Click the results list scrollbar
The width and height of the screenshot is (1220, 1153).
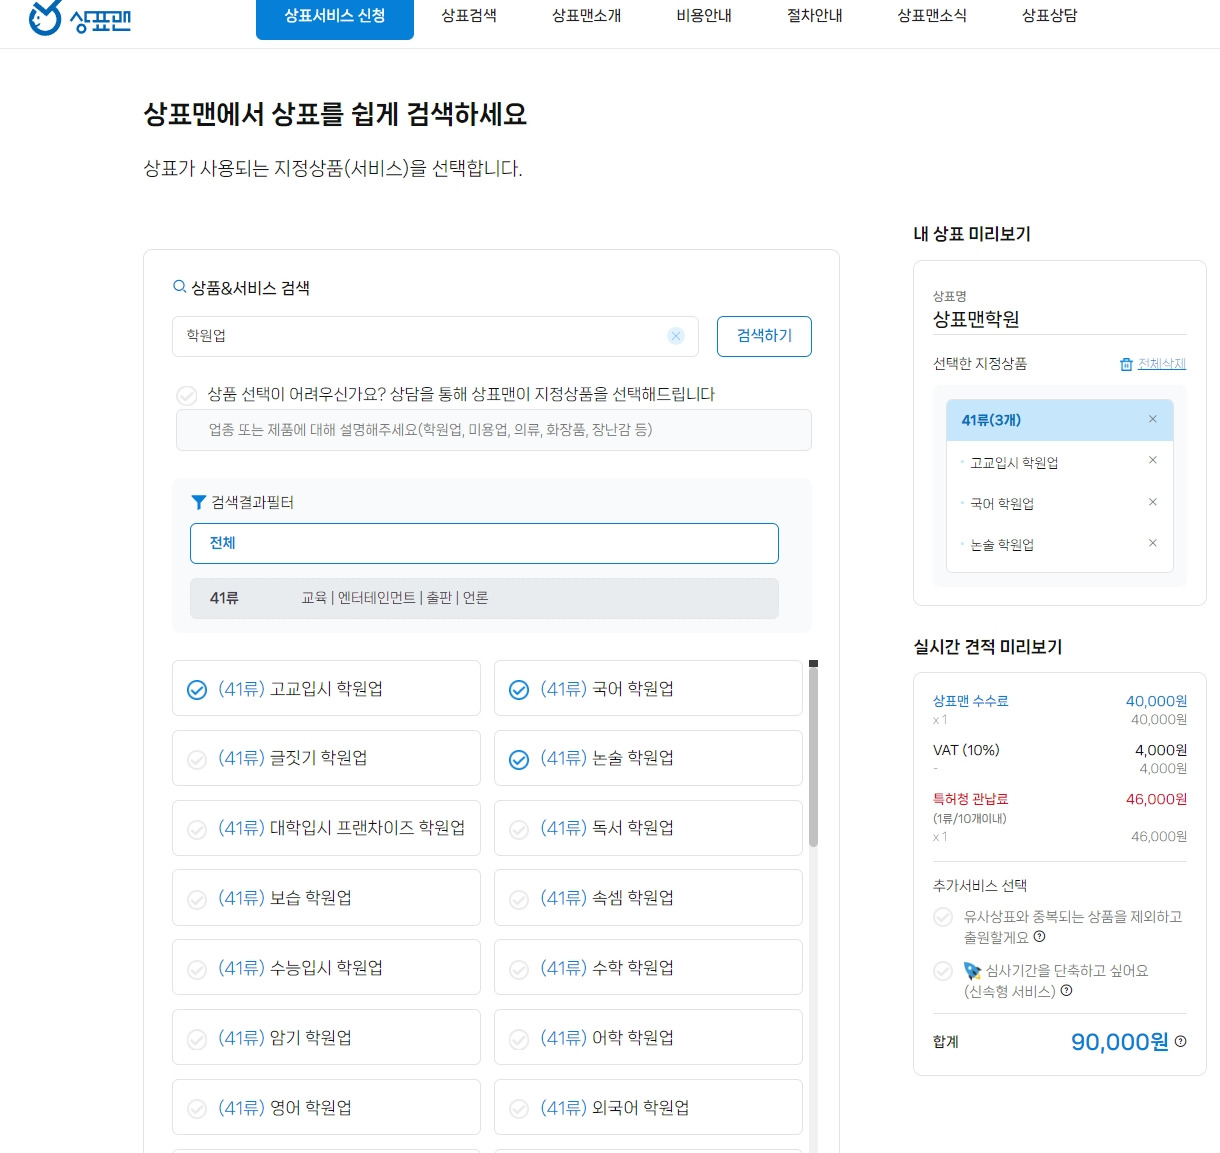813,755
